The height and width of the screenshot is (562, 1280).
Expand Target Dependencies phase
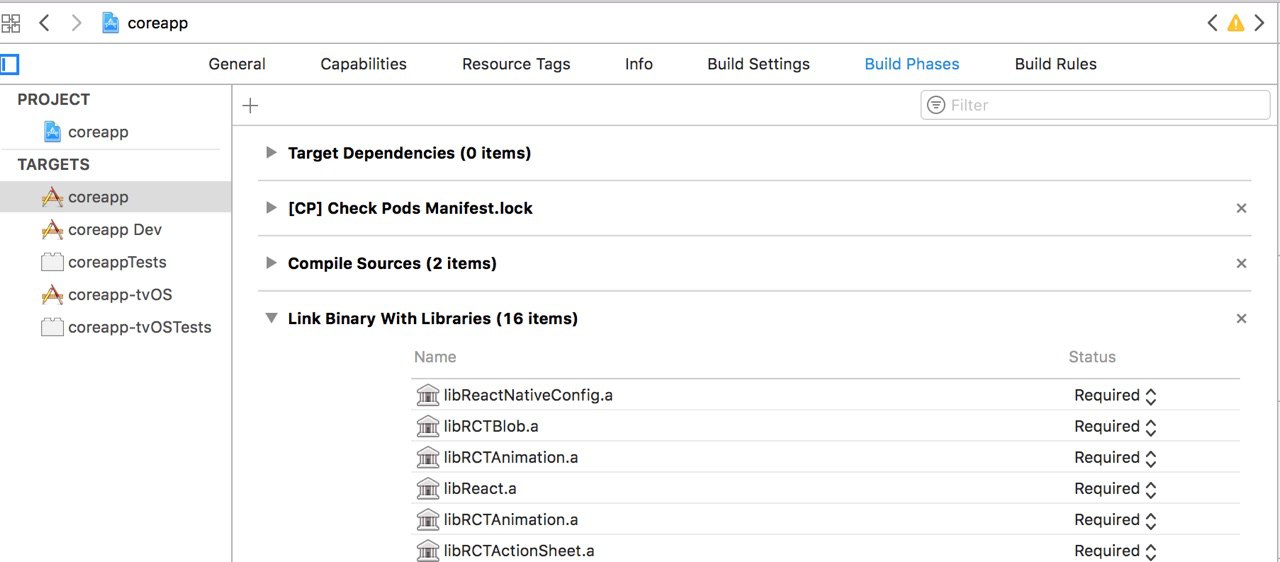click(270, 153)
